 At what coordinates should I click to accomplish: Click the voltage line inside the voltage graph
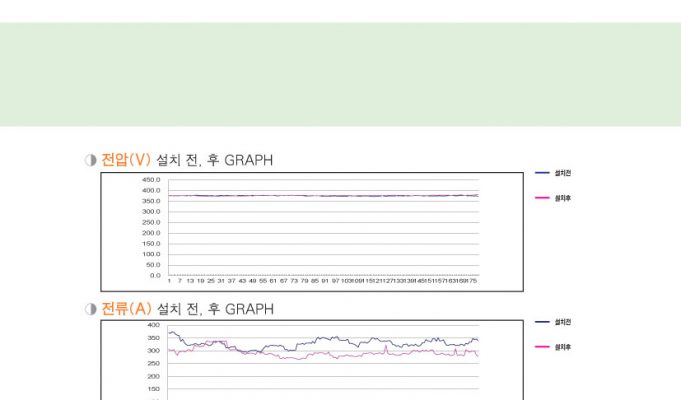(x=320, y=196)
